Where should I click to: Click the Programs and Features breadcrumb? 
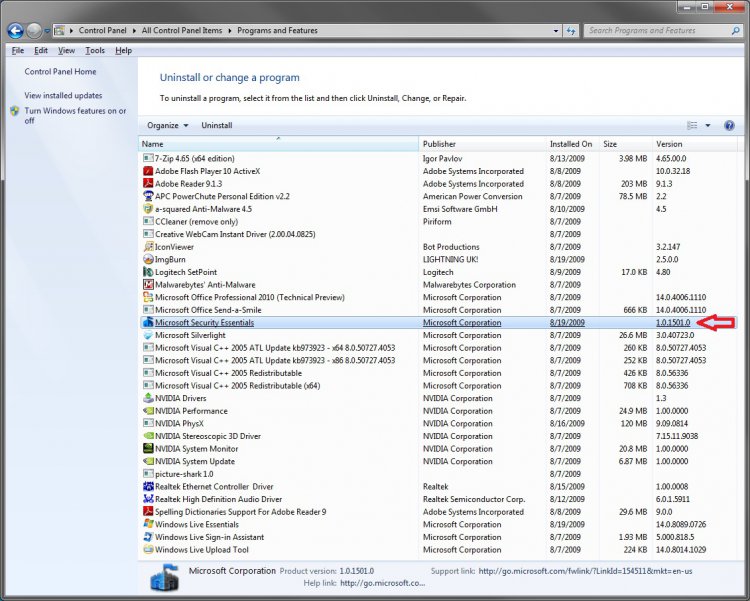(x=277, y=31)
